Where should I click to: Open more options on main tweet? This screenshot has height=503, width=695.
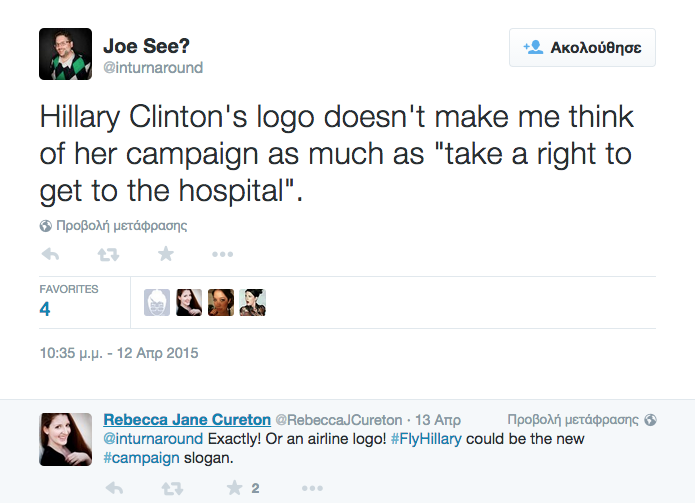222,254
